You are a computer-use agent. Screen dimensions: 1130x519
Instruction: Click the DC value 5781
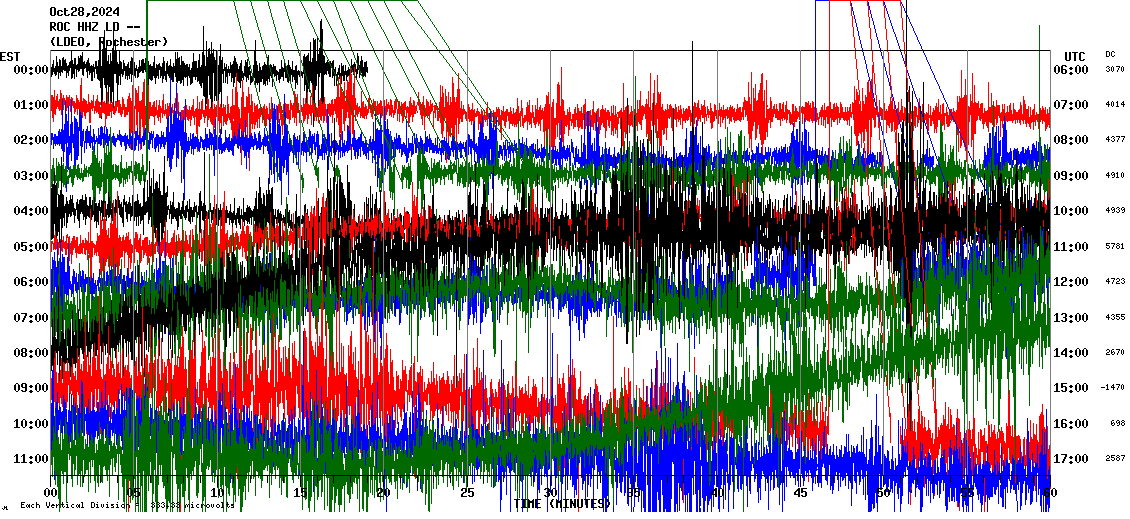point(1115,246)
